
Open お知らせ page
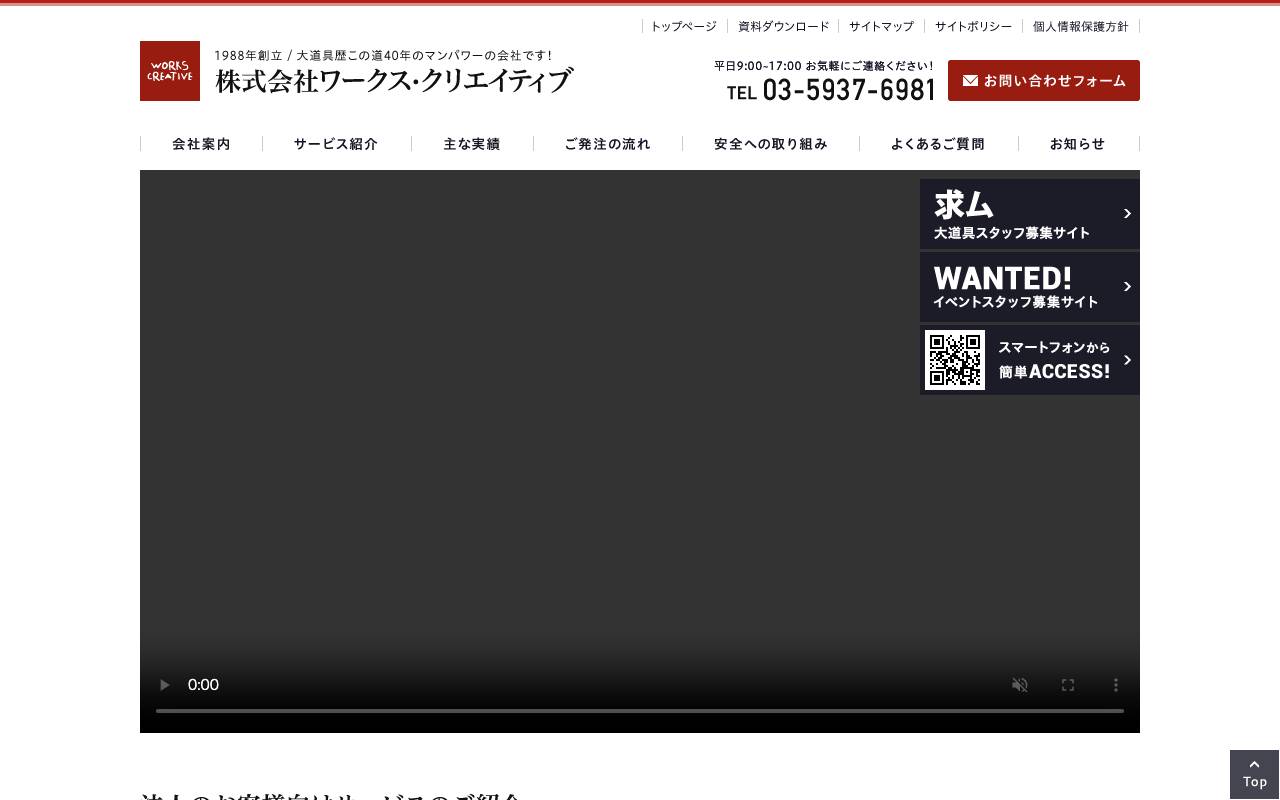point(1078,144)
